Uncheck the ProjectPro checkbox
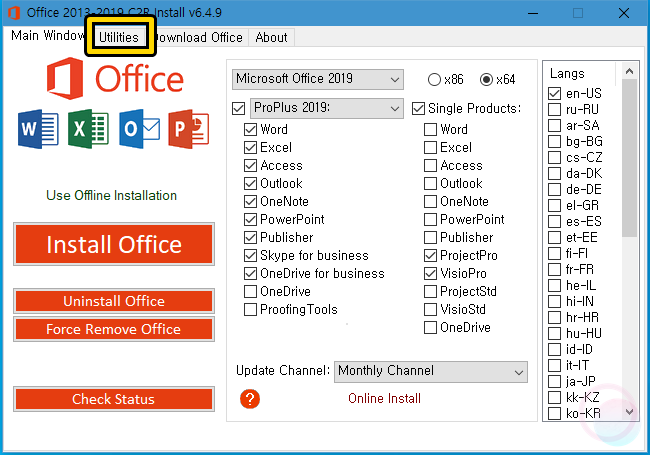Viewport: 650px width, 455px height. pyautogui.click(x=430, y=255)
